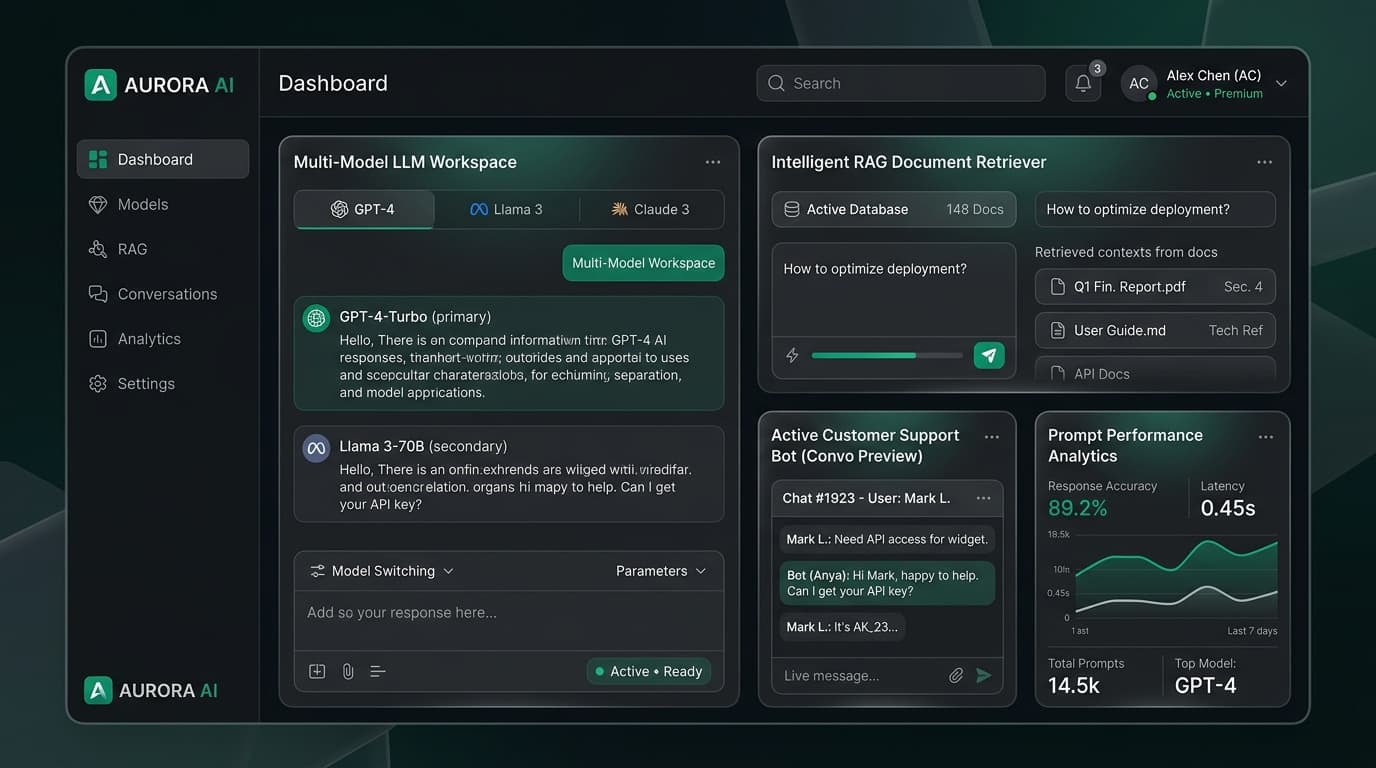Click the add block icon below response input
This screenshot has height=768, width=1376.
pos(317,672)
